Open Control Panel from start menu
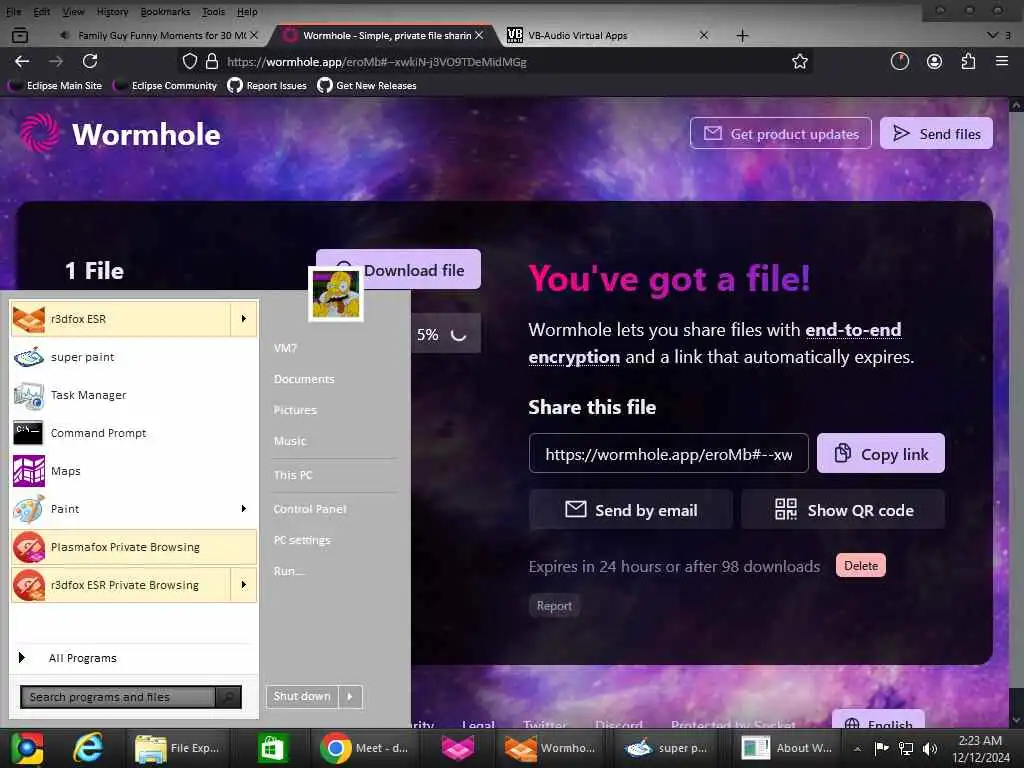The image size is (1024, 768). (x=310, y=509)
